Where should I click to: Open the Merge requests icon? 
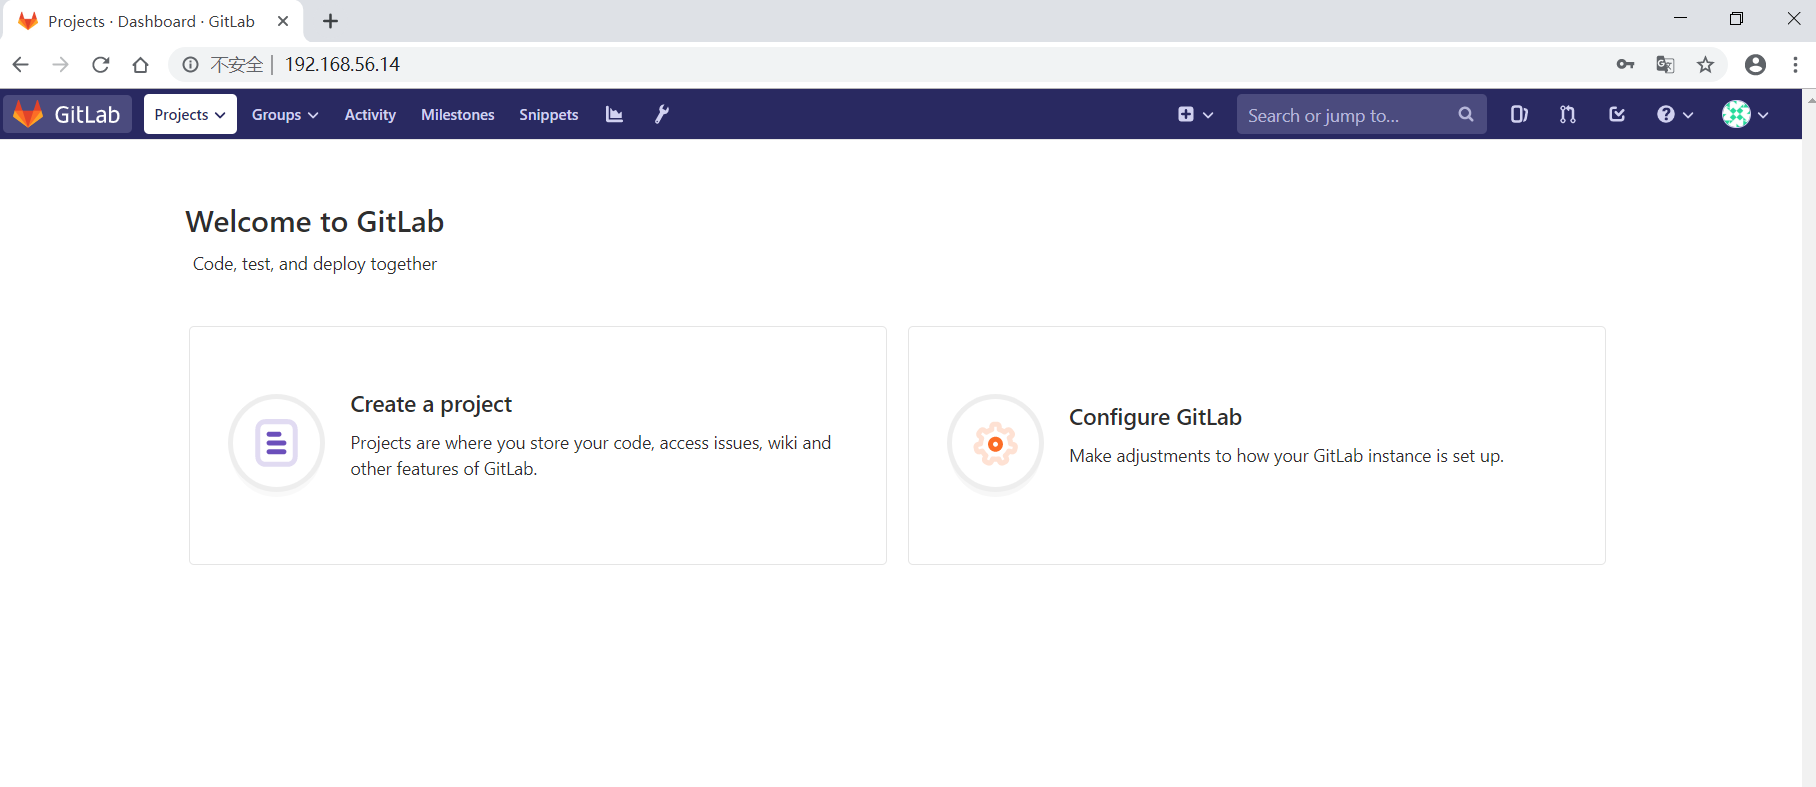point(1568,114)
